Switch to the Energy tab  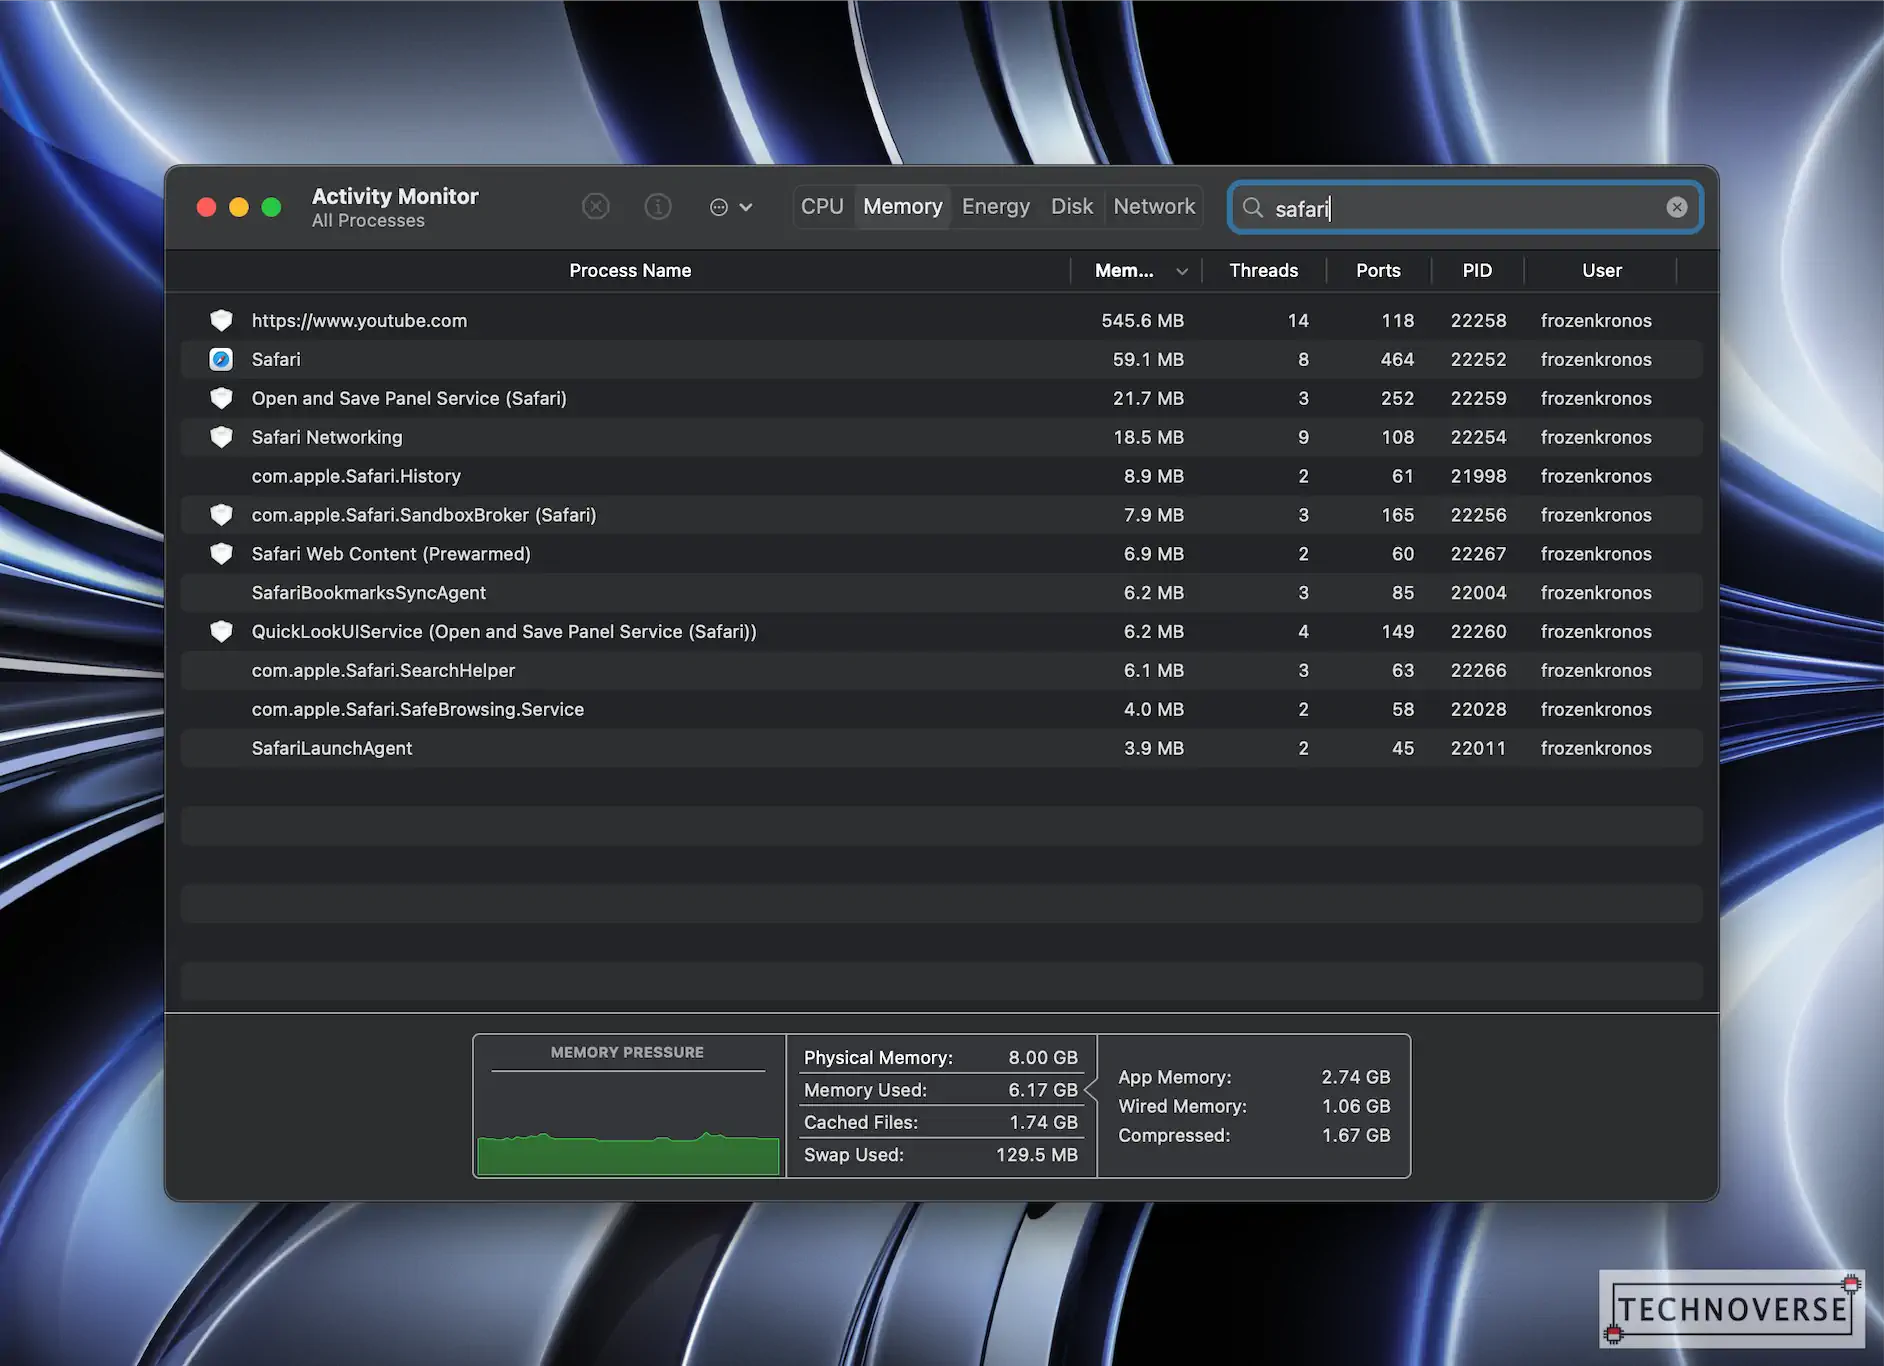(x=996, y=206)
